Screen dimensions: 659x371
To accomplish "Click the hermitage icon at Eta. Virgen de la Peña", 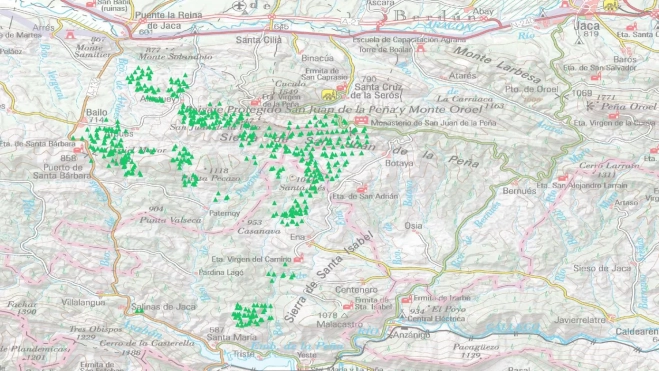I will pos(256,102).
